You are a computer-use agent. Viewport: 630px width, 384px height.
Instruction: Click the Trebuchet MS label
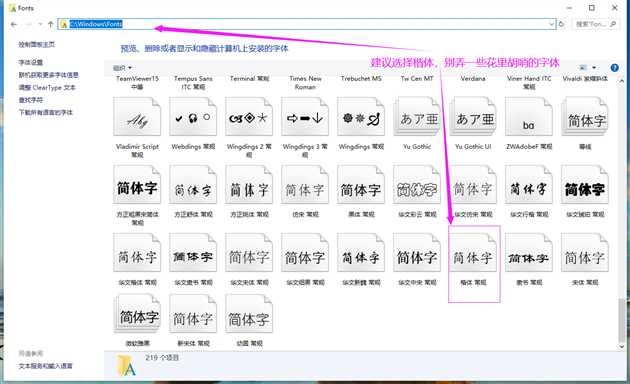361,78
